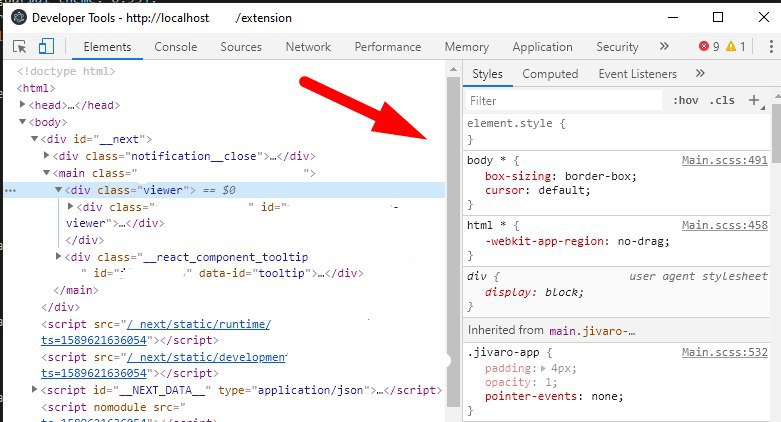Click the element.style rule block

coord(618,132)
